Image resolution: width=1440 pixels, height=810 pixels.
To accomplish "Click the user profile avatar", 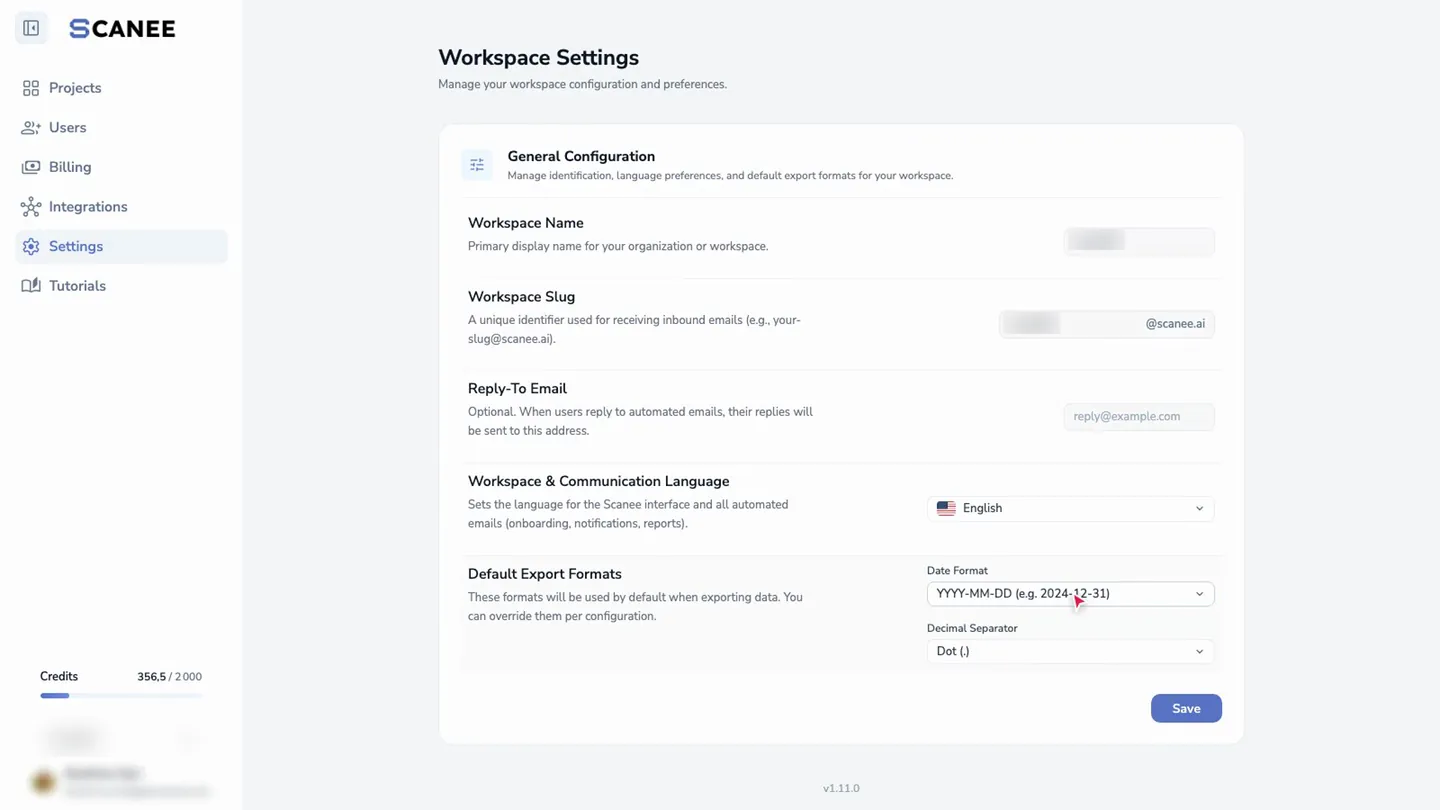I will coord(43,782).
